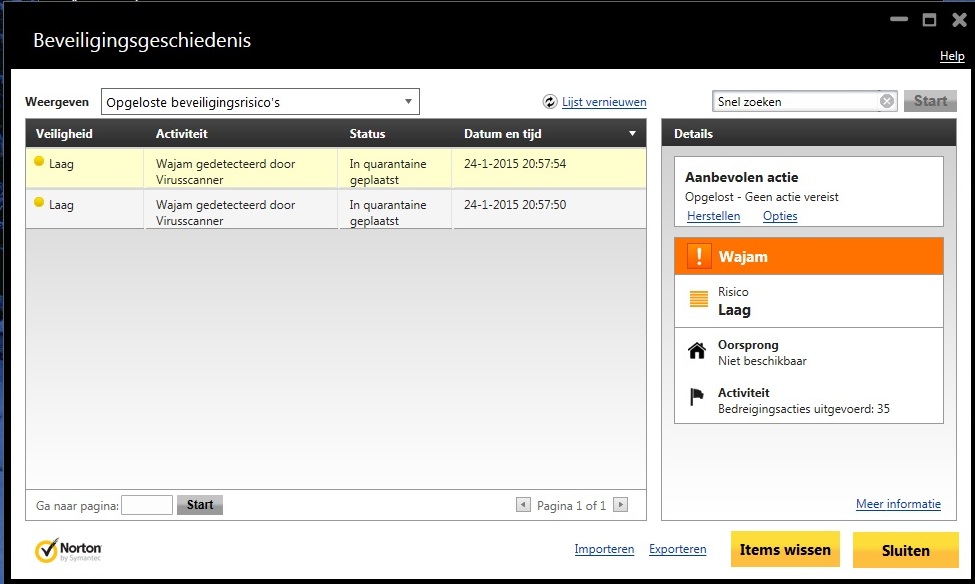The height and width of the screenshot is (584, 975).
Task: Click Laag cell in the 20:57:54 row
Action: [61, 164]
